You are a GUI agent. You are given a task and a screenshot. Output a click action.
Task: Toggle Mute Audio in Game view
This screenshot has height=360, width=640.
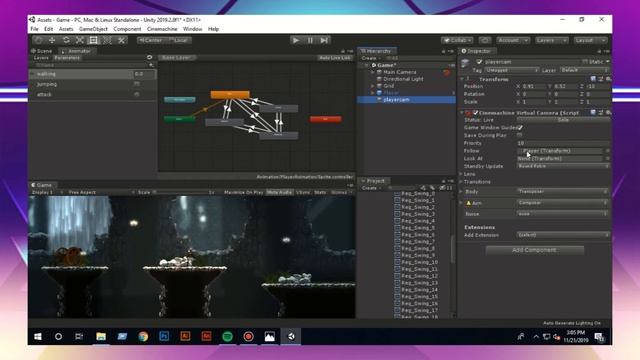click(x=279, y=192)
